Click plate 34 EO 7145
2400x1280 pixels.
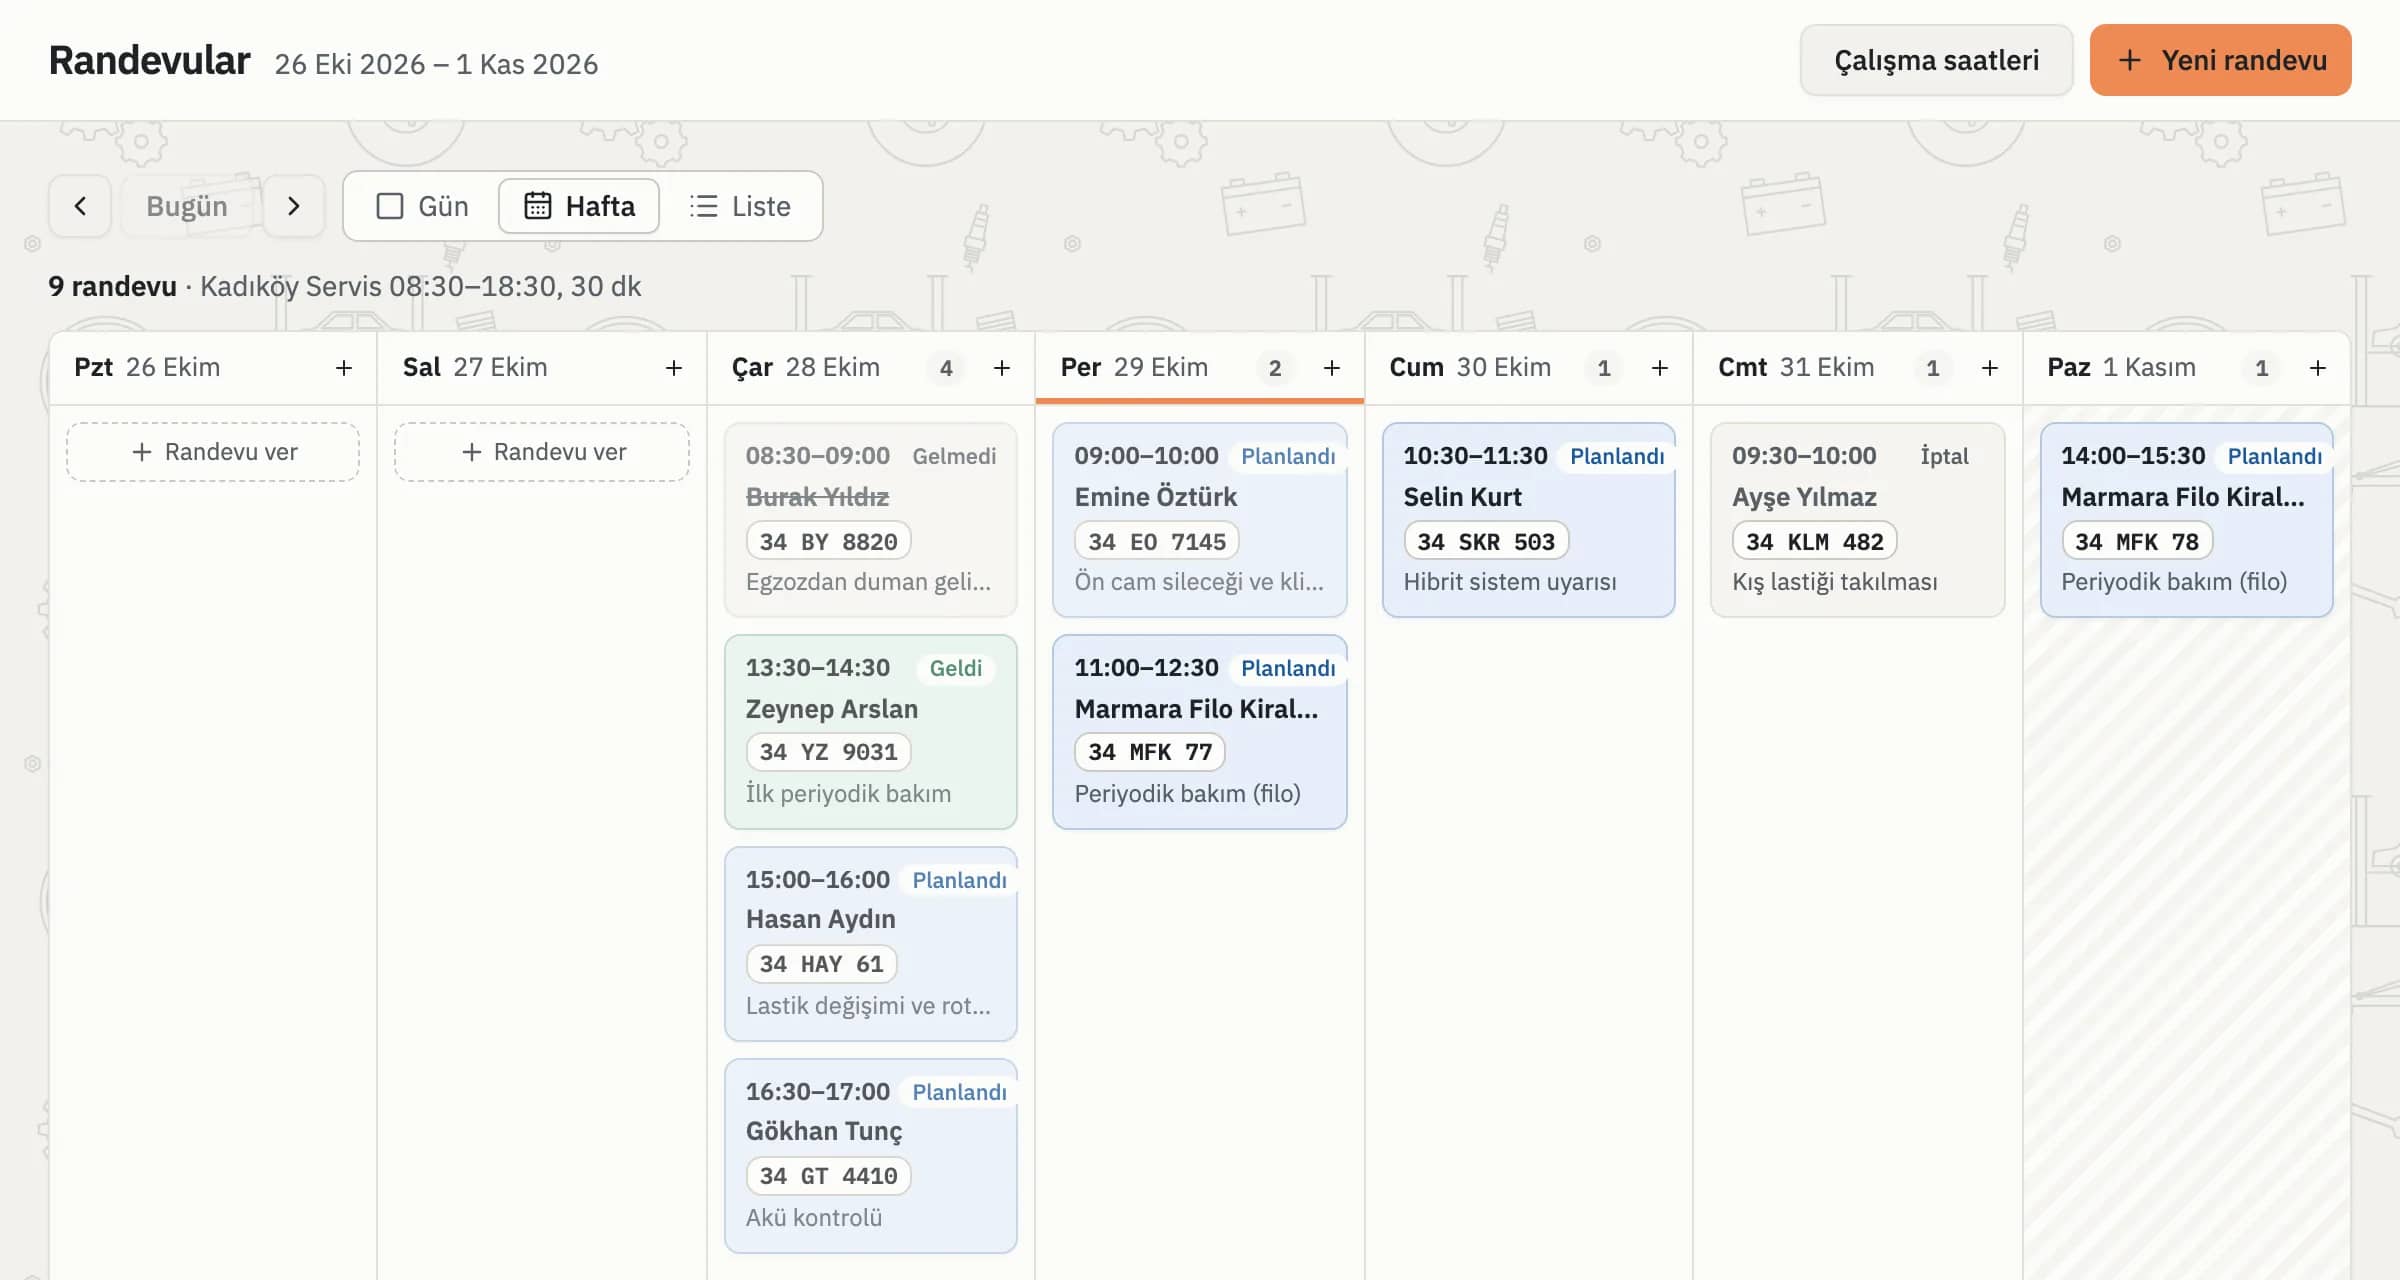pos(1156,542)
